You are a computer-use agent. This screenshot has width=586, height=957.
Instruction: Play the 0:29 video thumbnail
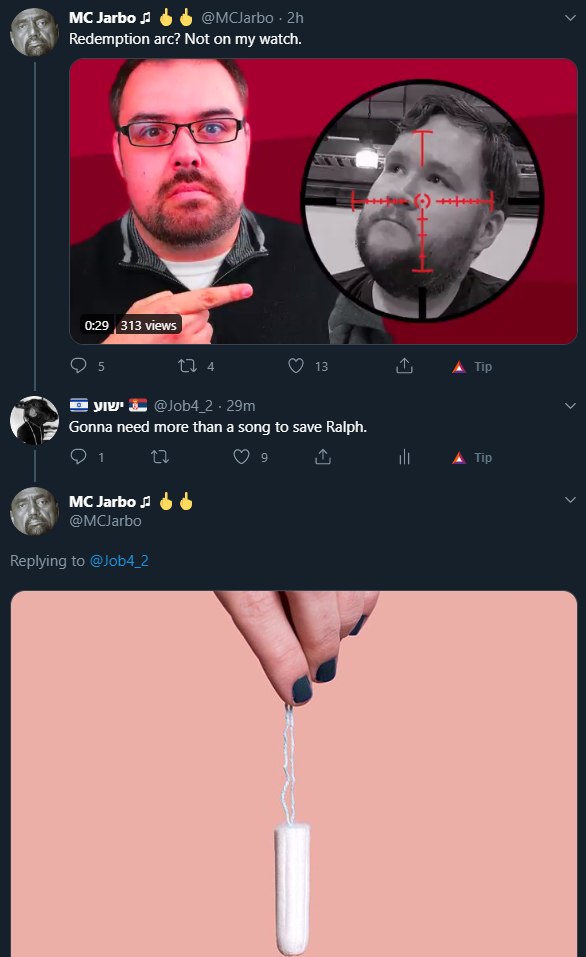(x=323, y=201)
